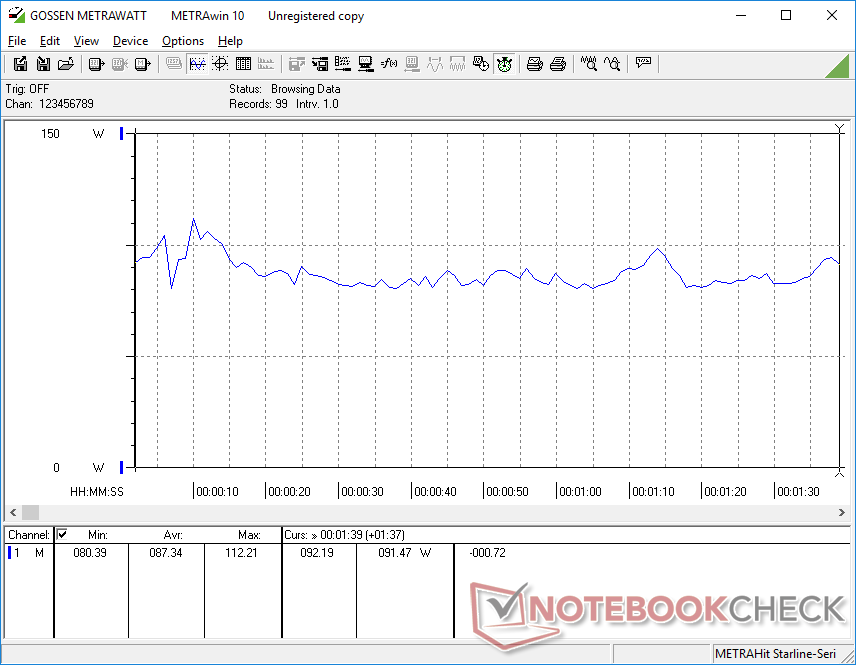The width and height of the screenshot is (856, 665).
Task: Open the Options menu
Action: coord(183,41)
